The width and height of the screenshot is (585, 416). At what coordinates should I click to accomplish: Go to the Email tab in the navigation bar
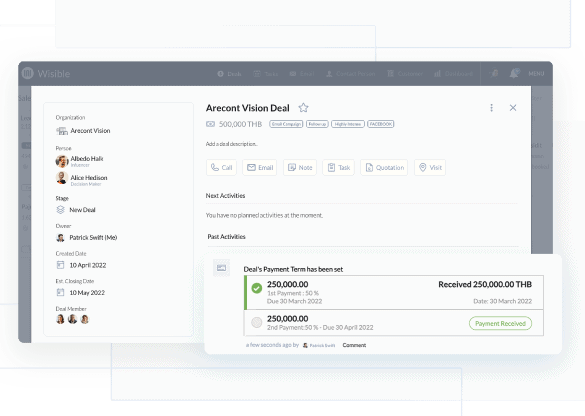click(x=302, y=74)
